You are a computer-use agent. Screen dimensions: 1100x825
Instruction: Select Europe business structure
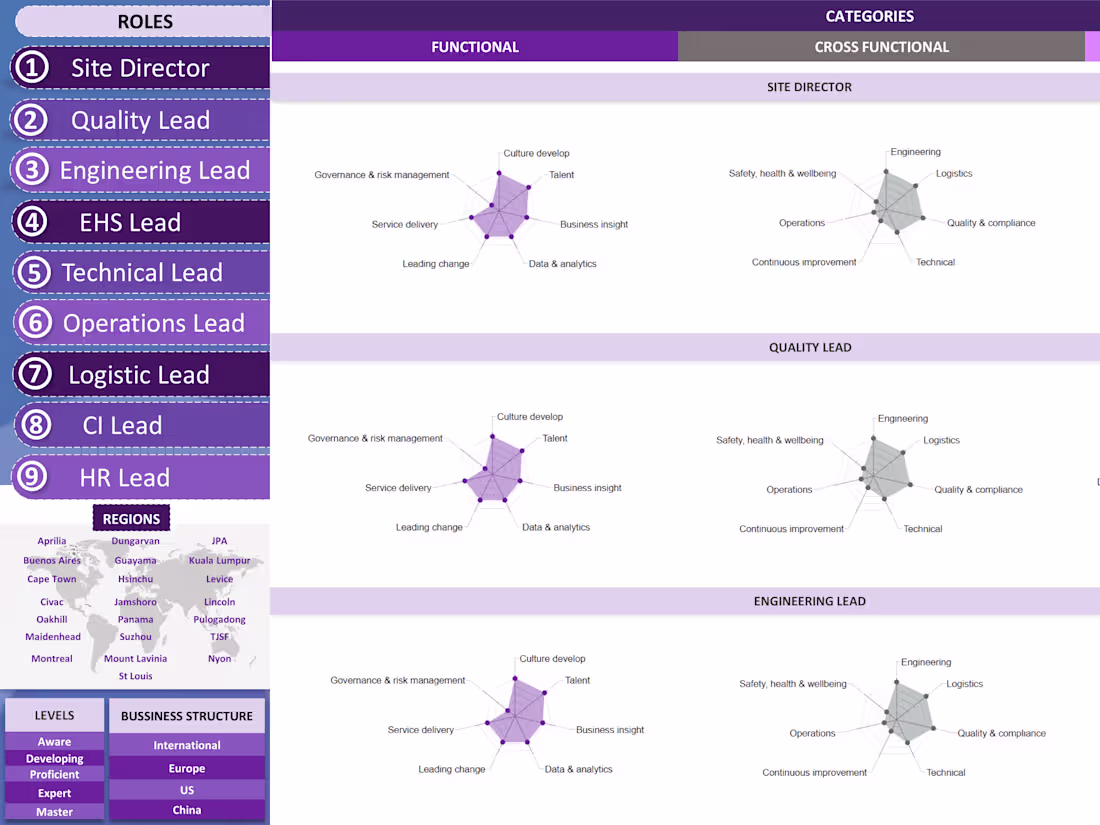click(187, 768)
